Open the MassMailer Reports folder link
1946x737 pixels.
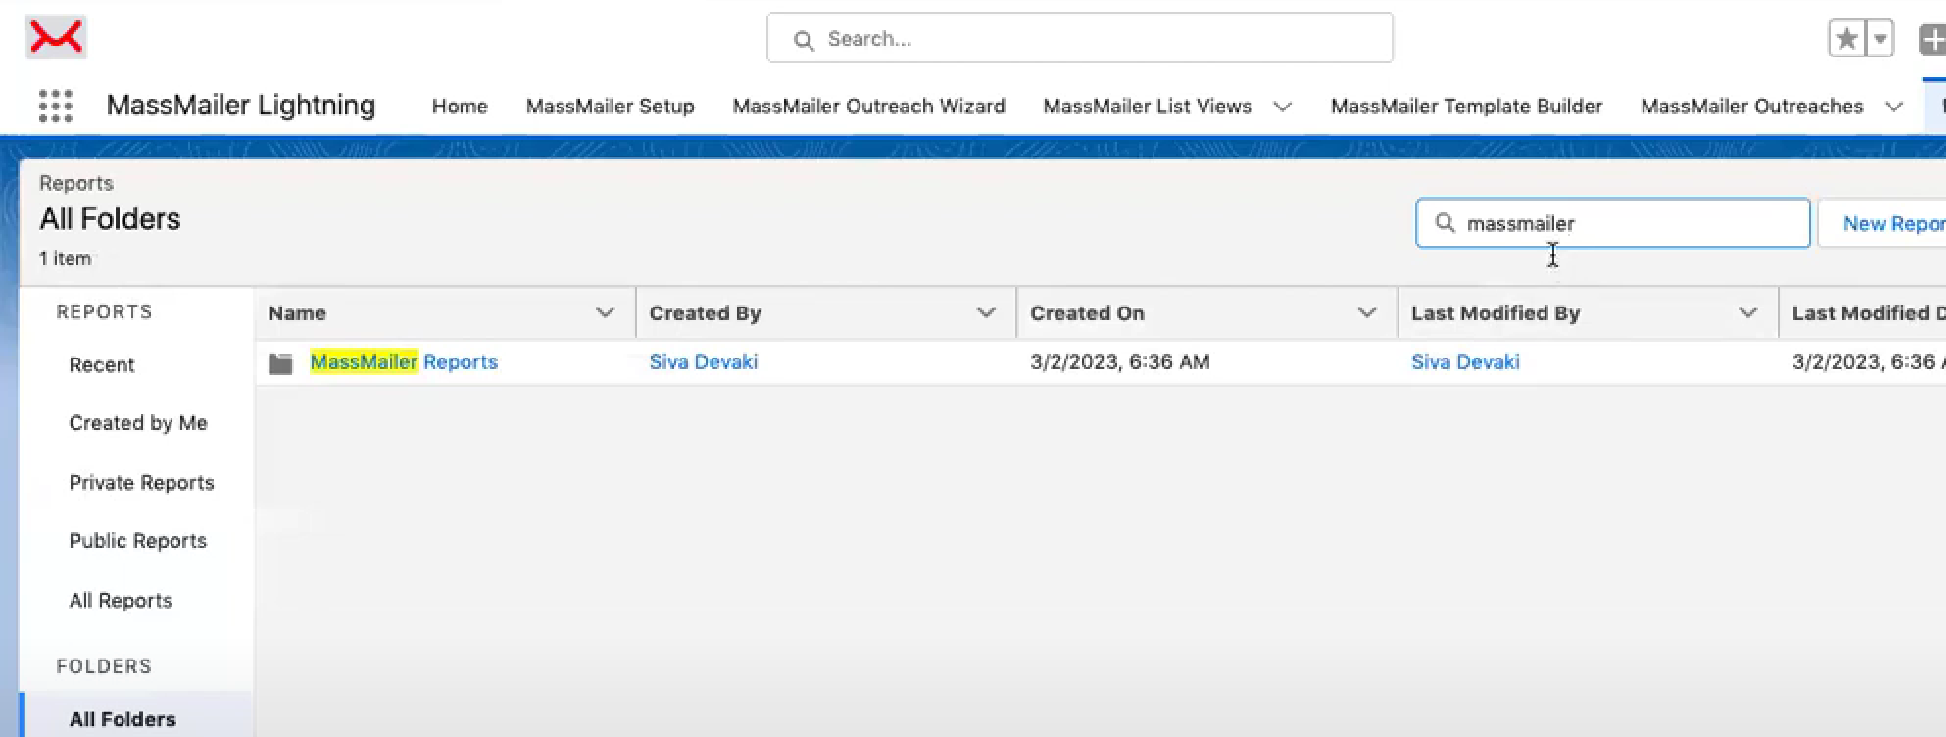[x=404, y=362]
